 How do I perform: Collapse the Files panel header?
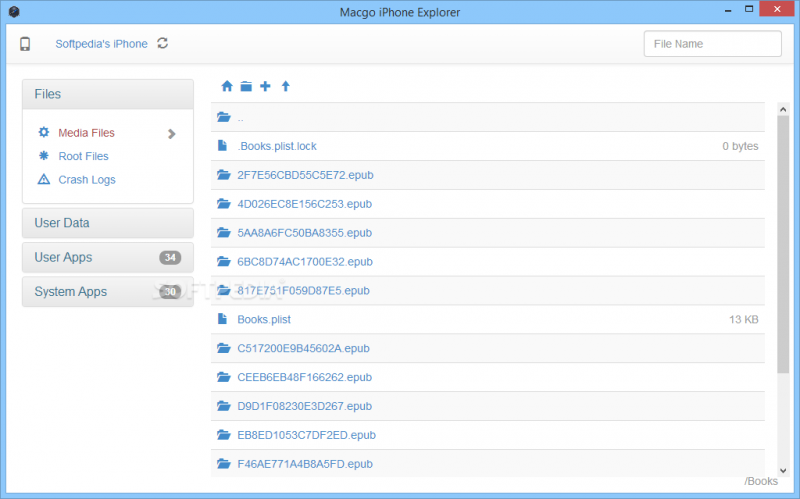[x=108, y=94]
